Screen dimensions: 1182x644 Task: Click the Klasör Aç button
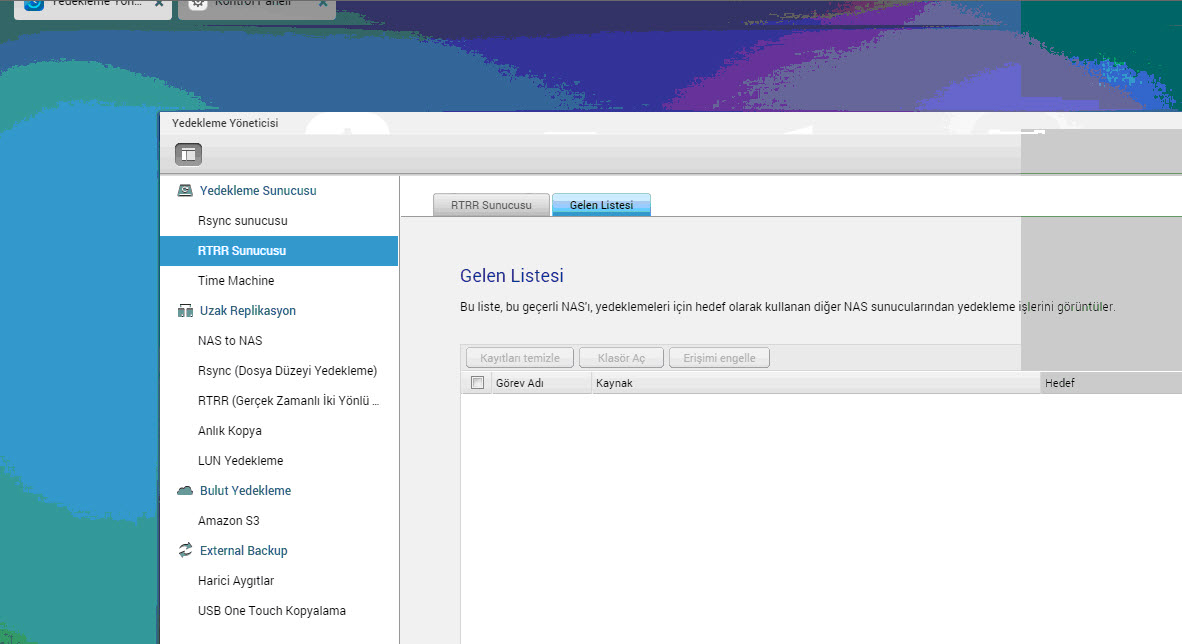pos(621,358)
